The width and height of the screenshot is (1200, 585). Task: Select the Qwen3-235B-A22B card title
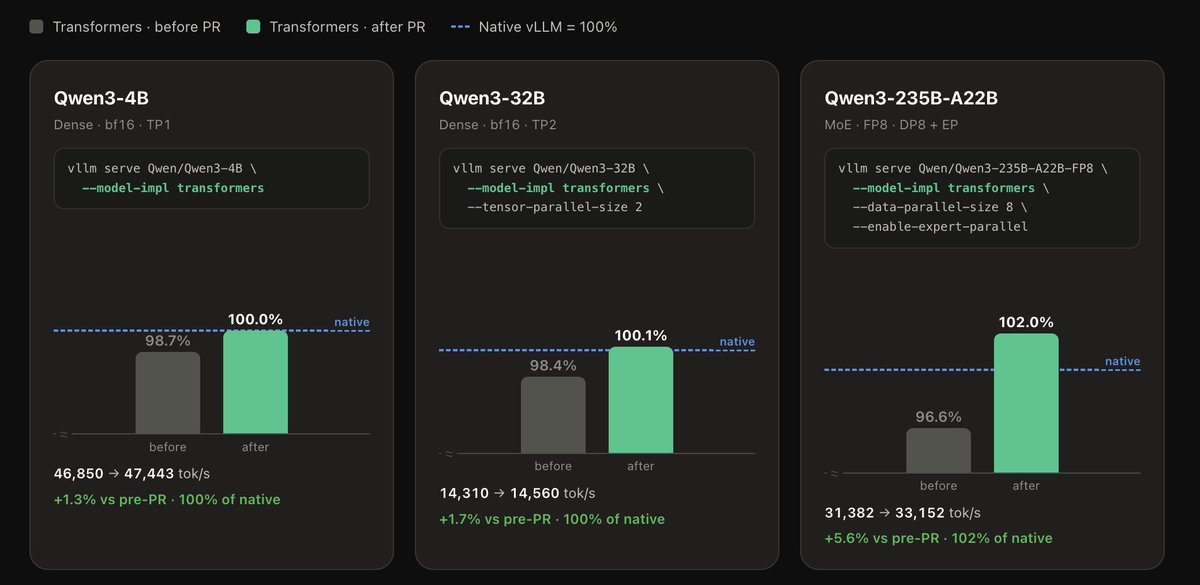(x=911, y=98)
